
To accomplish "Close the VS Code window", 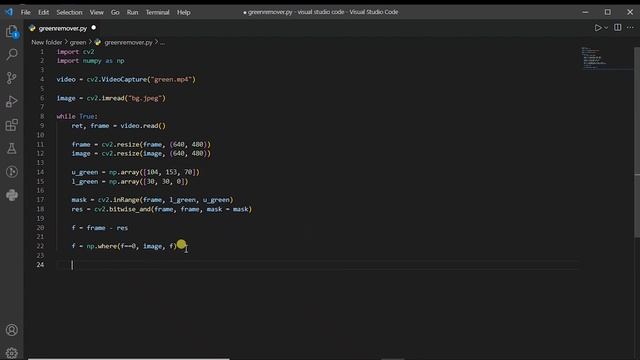I will (630, 12).
